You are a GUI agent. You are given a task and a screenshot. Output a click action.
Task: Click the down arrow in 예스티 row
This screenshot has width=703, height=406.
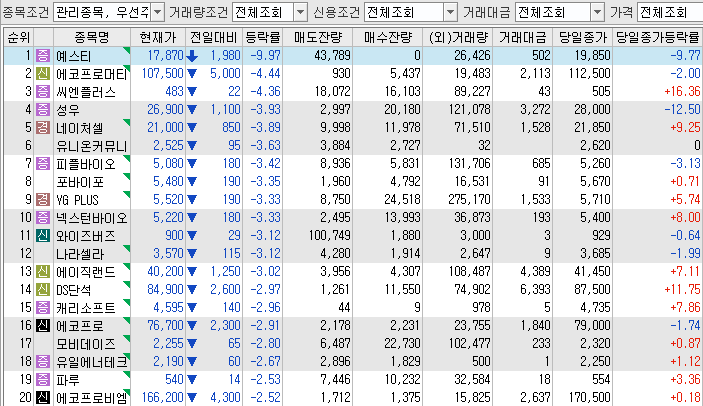click(x=192, y=56)
